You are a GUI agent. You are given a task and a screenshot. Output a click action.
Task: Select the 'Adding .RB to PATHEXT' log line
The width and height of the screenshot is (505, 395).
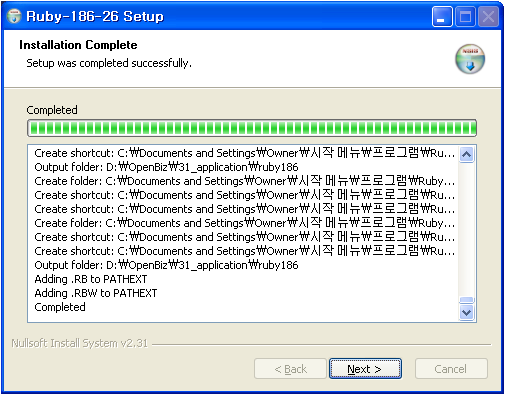click(x=91, y=279)
